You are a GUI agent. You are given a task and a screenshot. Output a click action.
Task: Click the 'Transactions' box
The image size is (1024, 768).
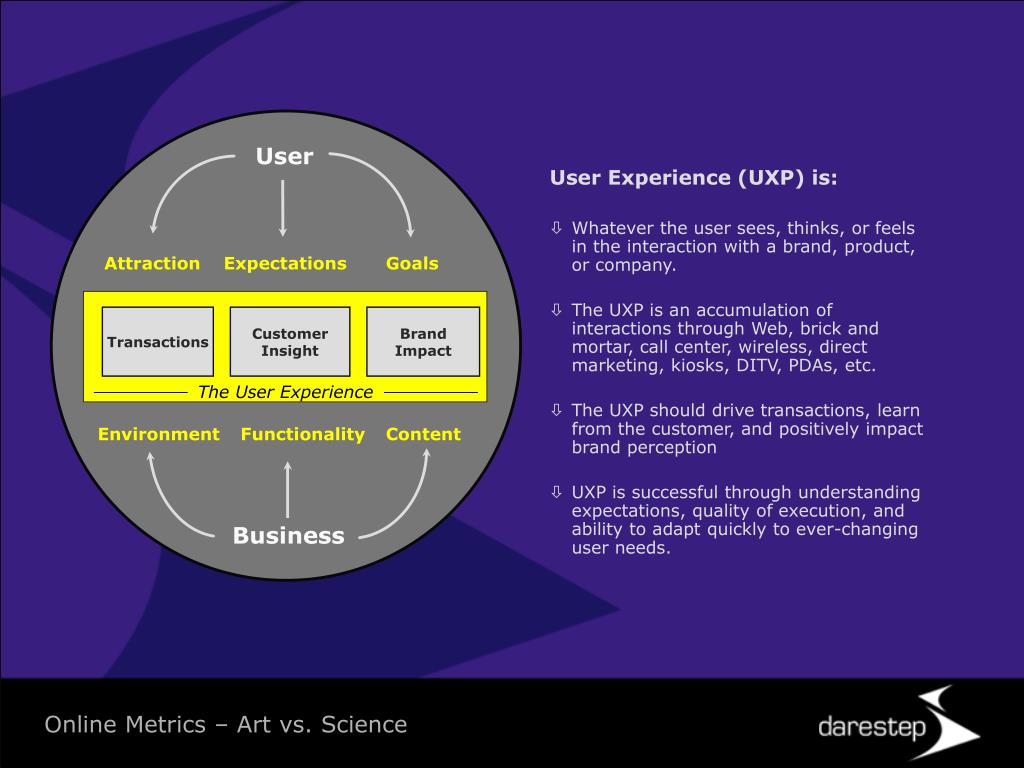(x=158, y=342)
